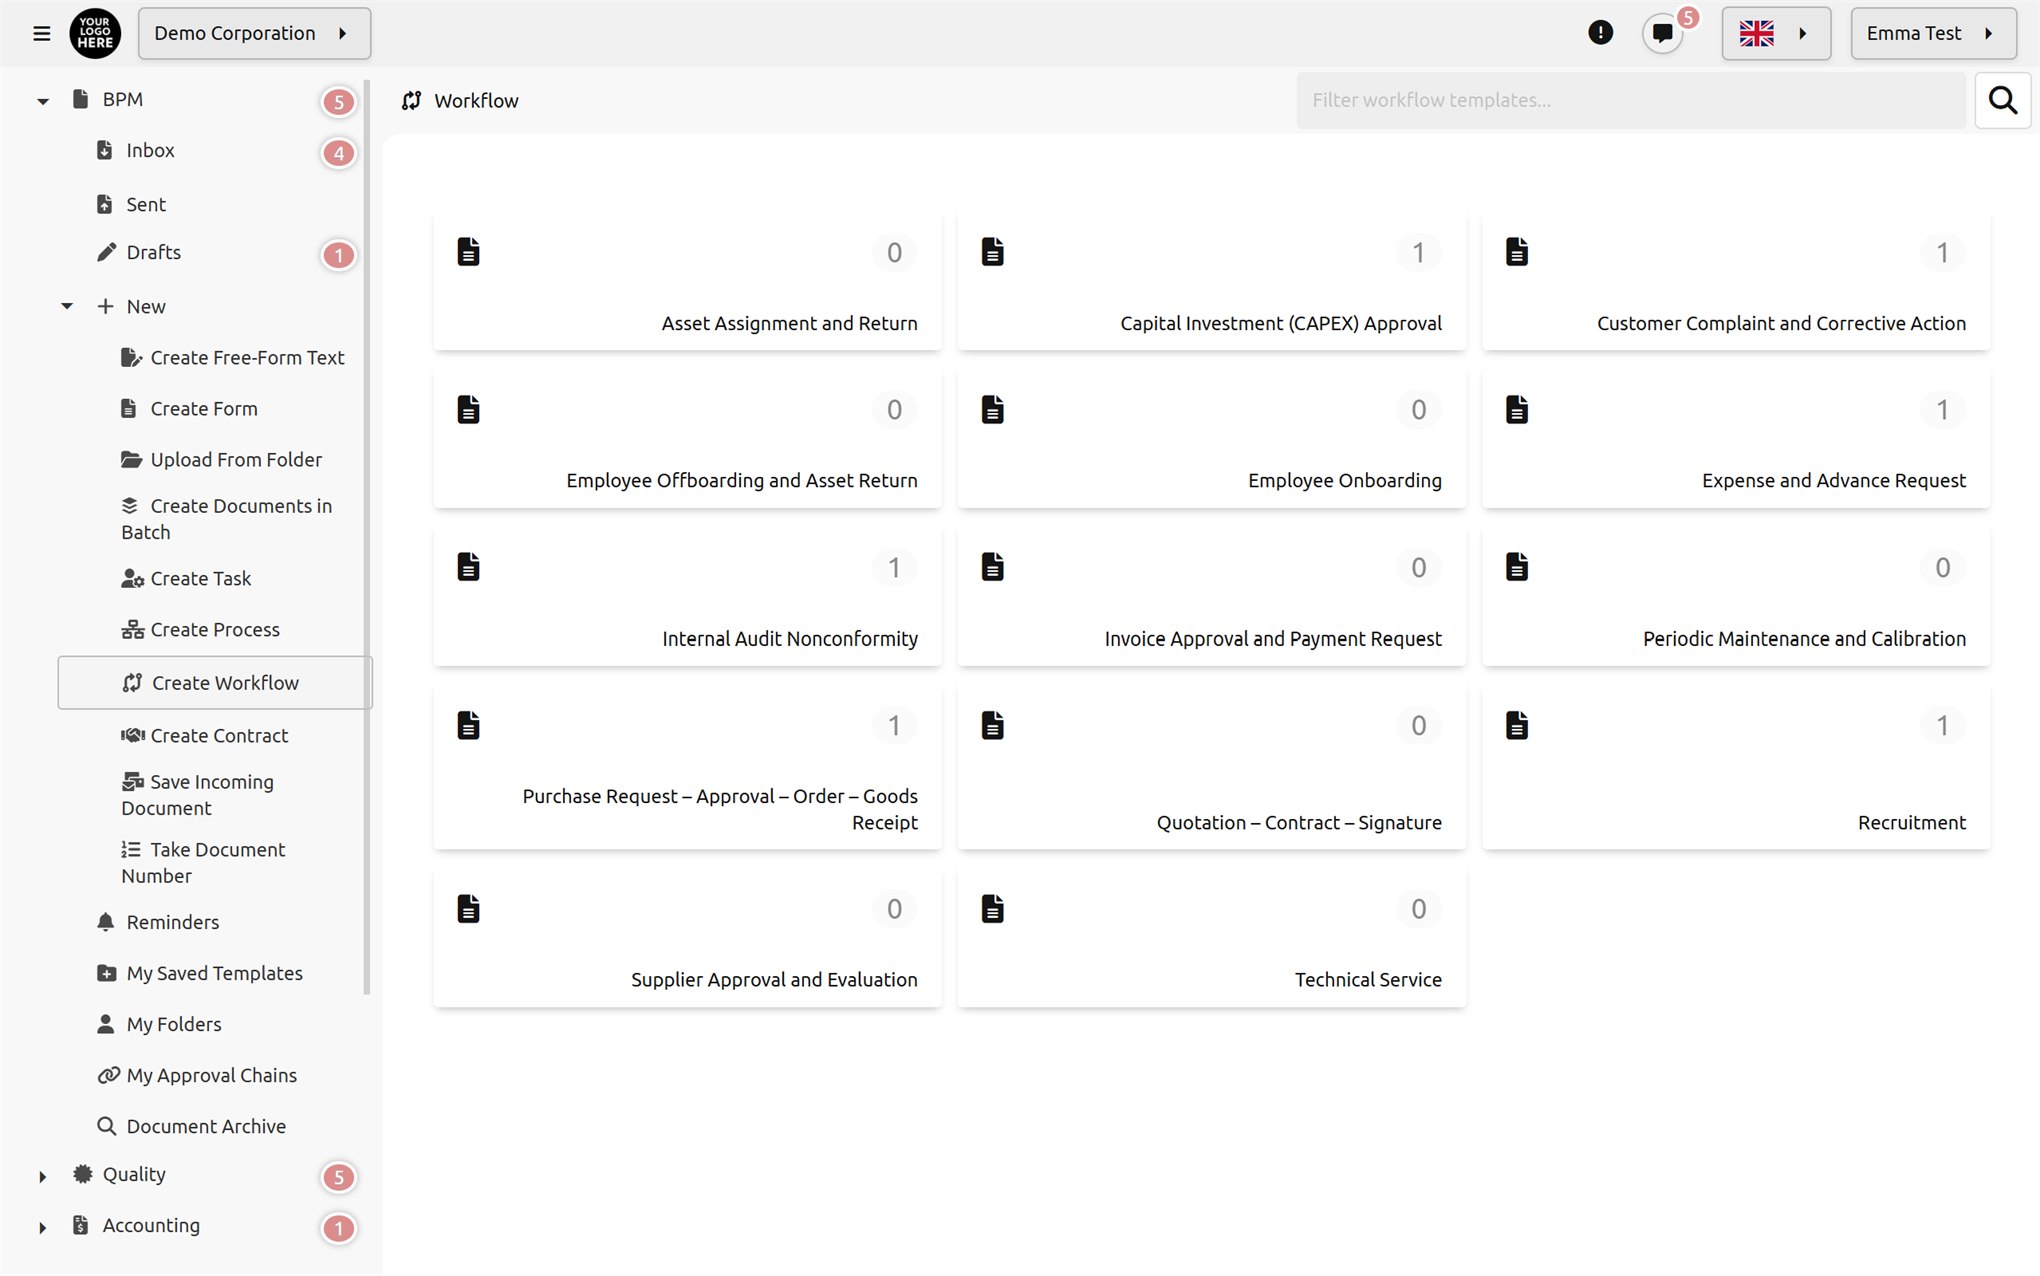Open the Emma Test user menu

click(x=1932, y=33)
